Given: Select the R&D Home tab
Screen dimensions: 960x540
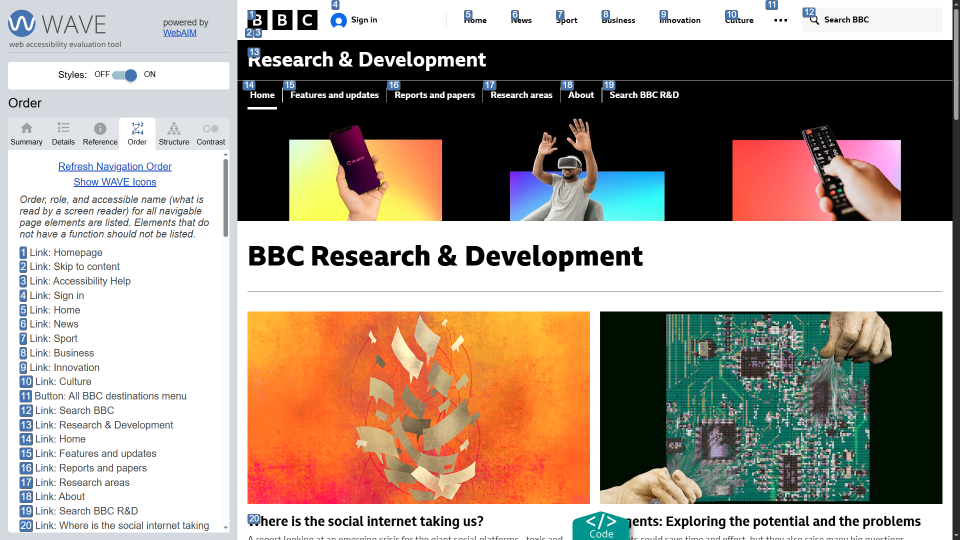Looking at the screenshot, I should click(x=262, y=95).
